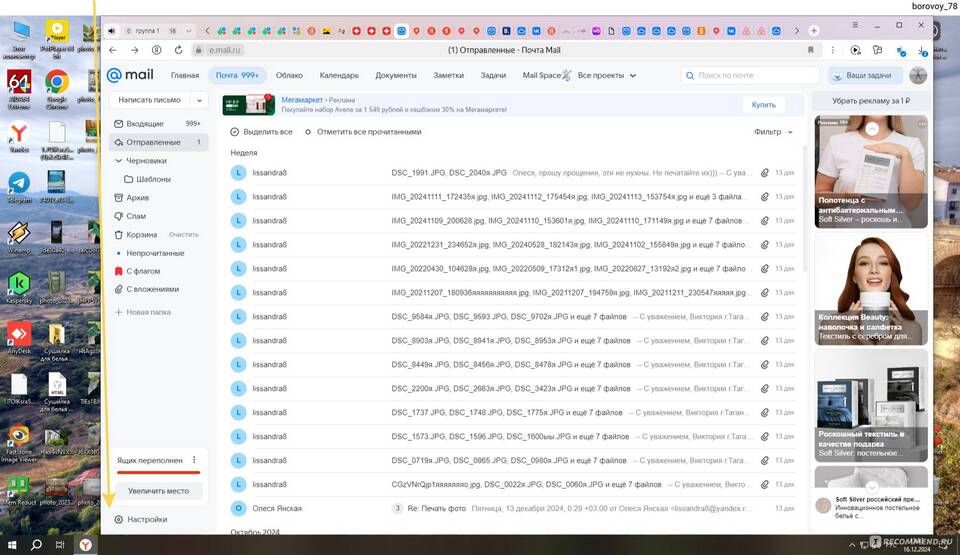Screen dimensions: 960x555
Task: Click the video picture-in-picture toolbar icon
Action: (856, 50)
